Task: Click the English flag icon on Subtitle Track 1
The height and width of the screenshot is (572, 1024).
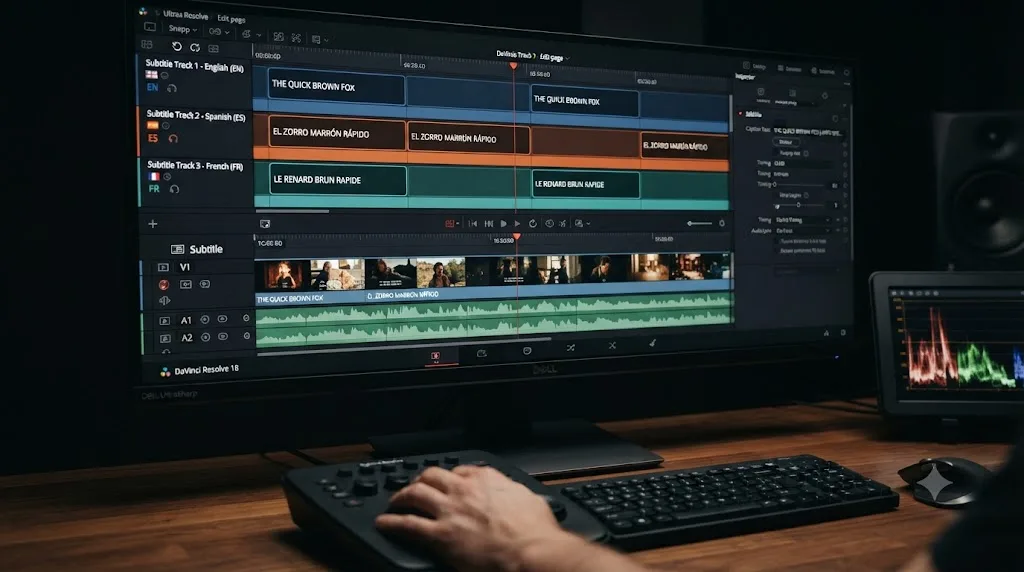Action: pyautogui.click(x=152, y=75)
